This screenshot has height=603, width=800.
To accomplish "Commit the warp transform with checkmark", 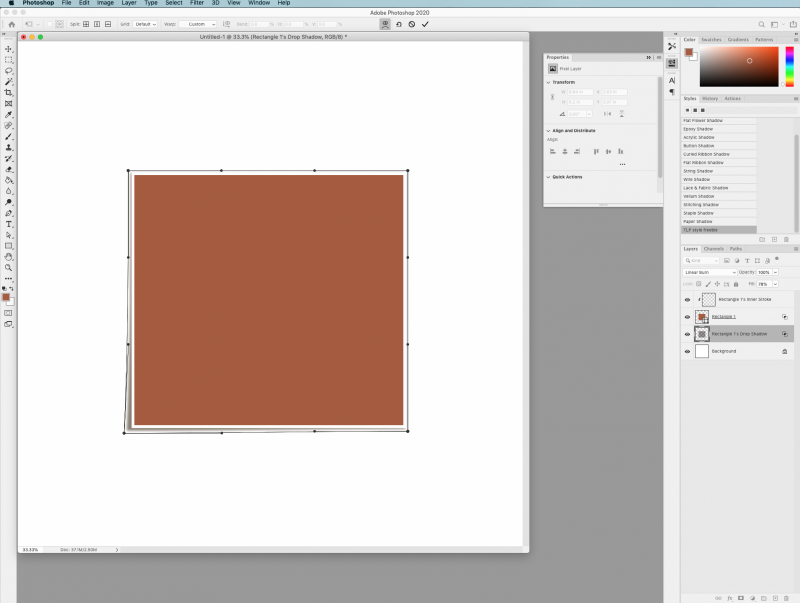I will click(425, 24).
